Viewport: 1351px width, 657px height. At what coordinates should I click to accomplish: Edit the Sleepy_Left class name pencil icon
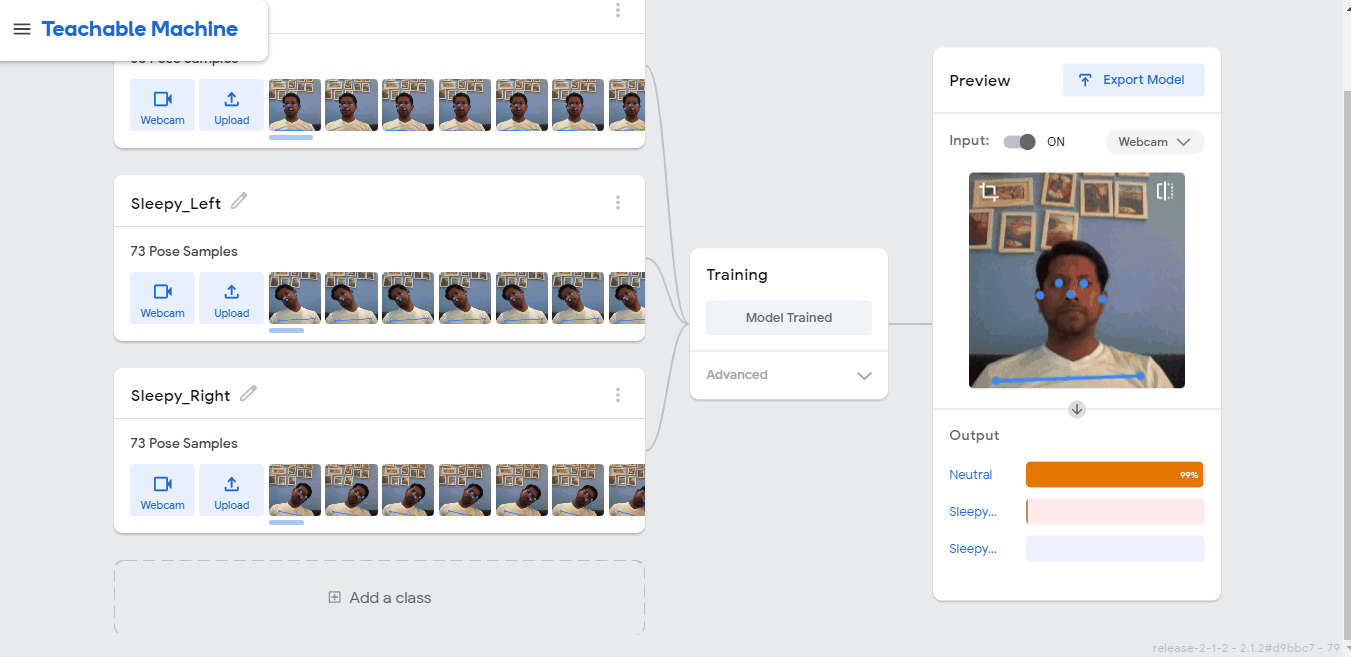[239, 201]
